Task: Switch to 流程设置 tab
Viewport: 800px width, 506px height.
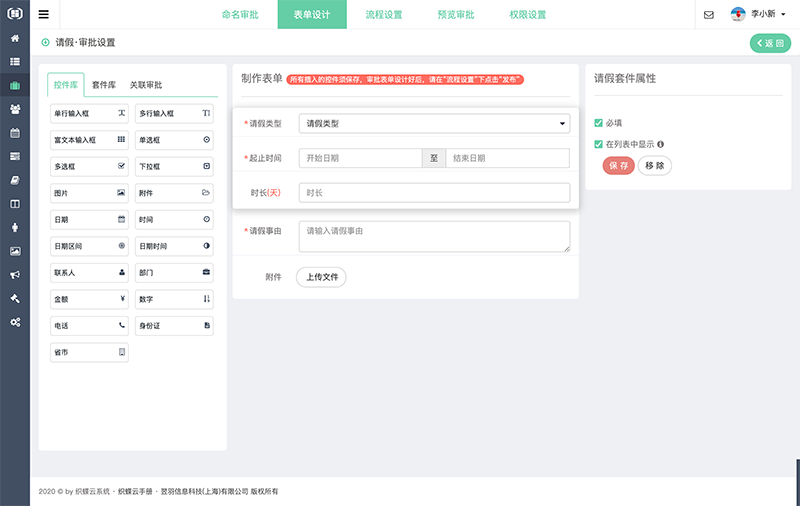Action: [x=384, y=15]
